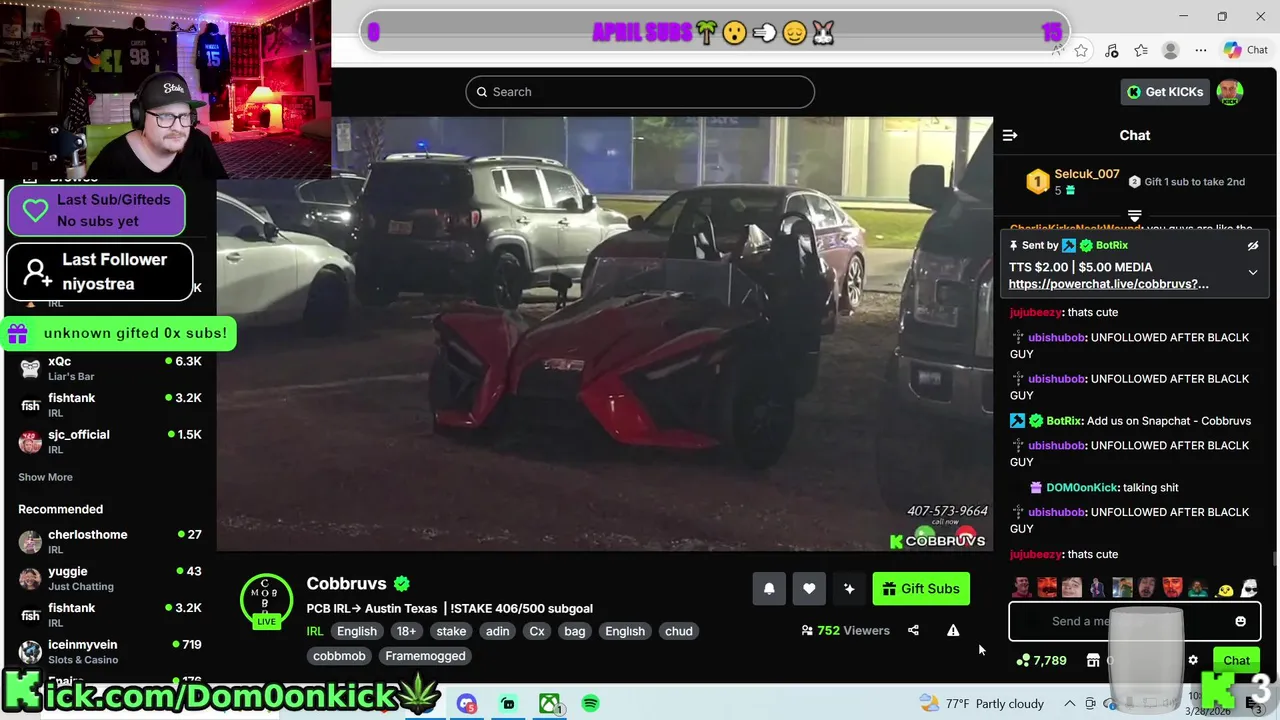Click the chat panel scrollbar
This screenshot has width=1280, height=720.
click(1275, 558)
